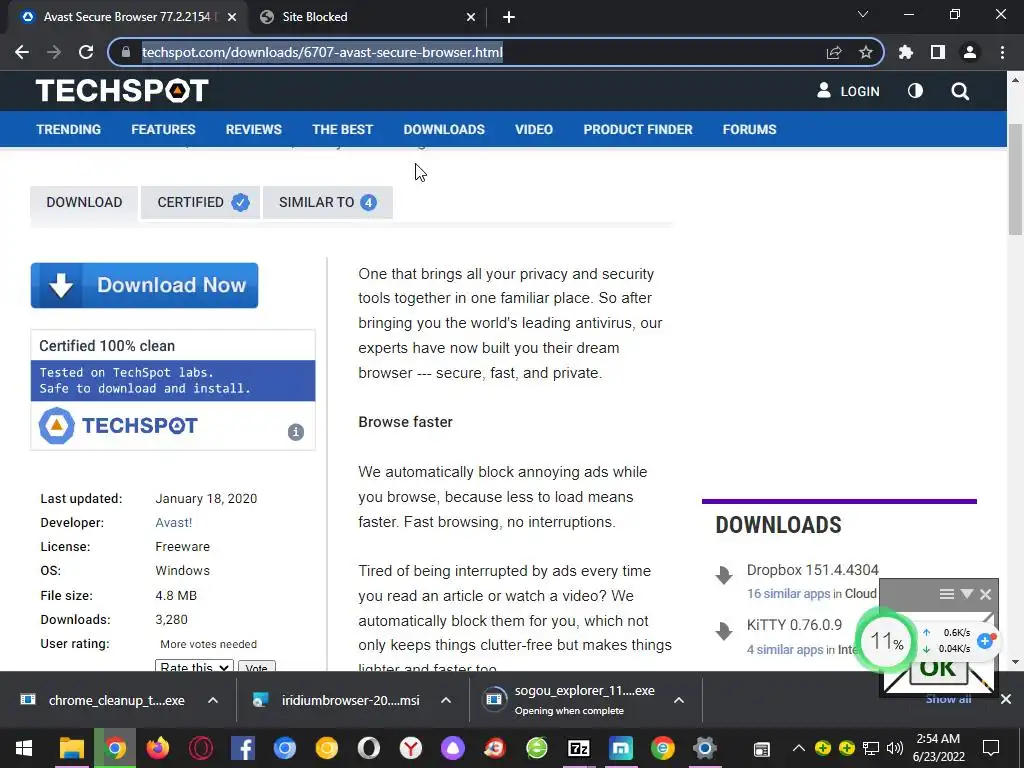Open THE BEST menu
Screen dimensions: 1024x768
pos(342,129)
